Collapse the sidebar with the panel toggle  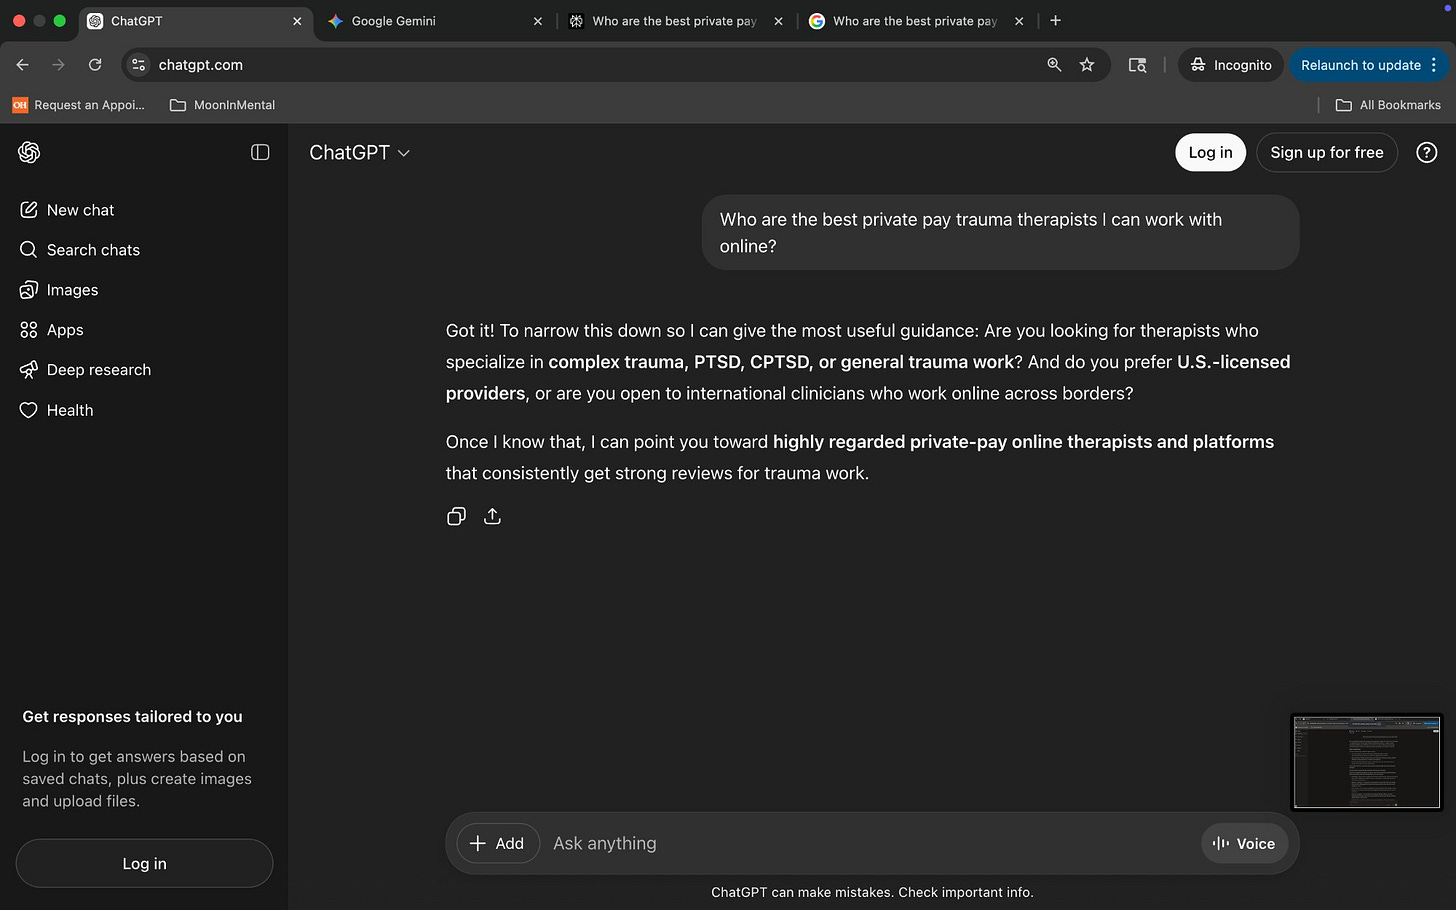click(x=260, y=152)
